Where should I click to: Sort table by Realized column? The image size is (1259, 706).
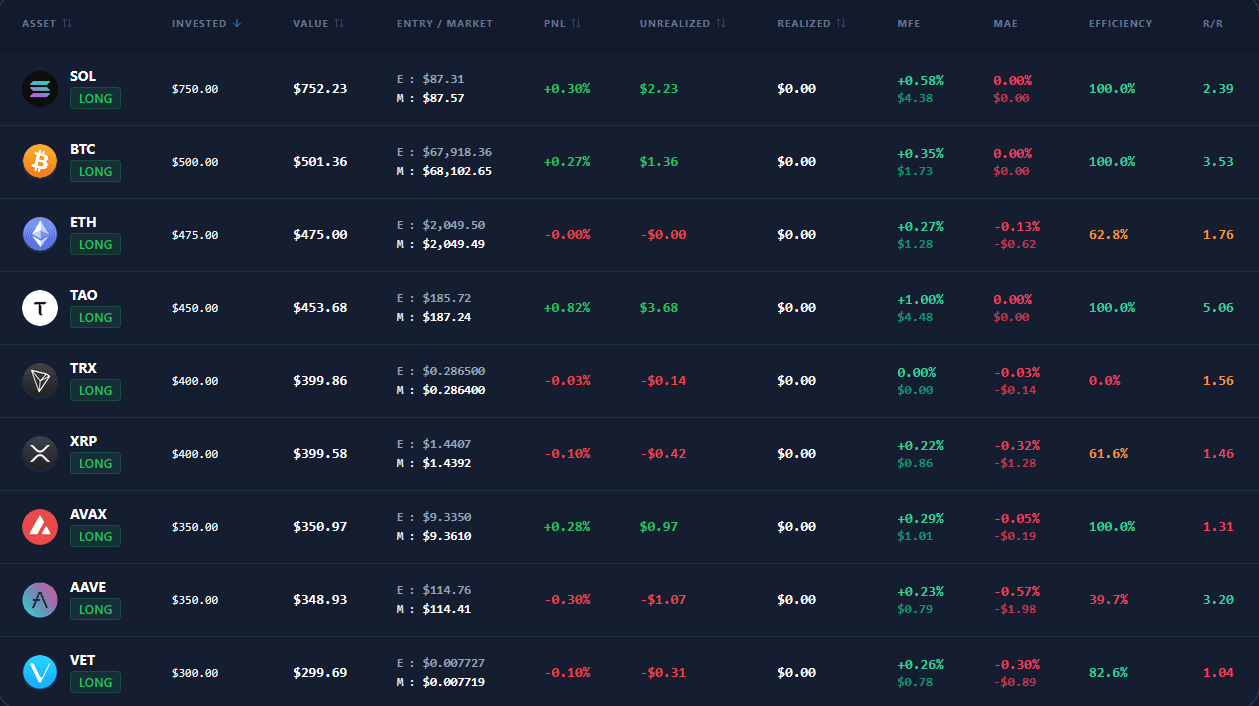coord(812,23)
